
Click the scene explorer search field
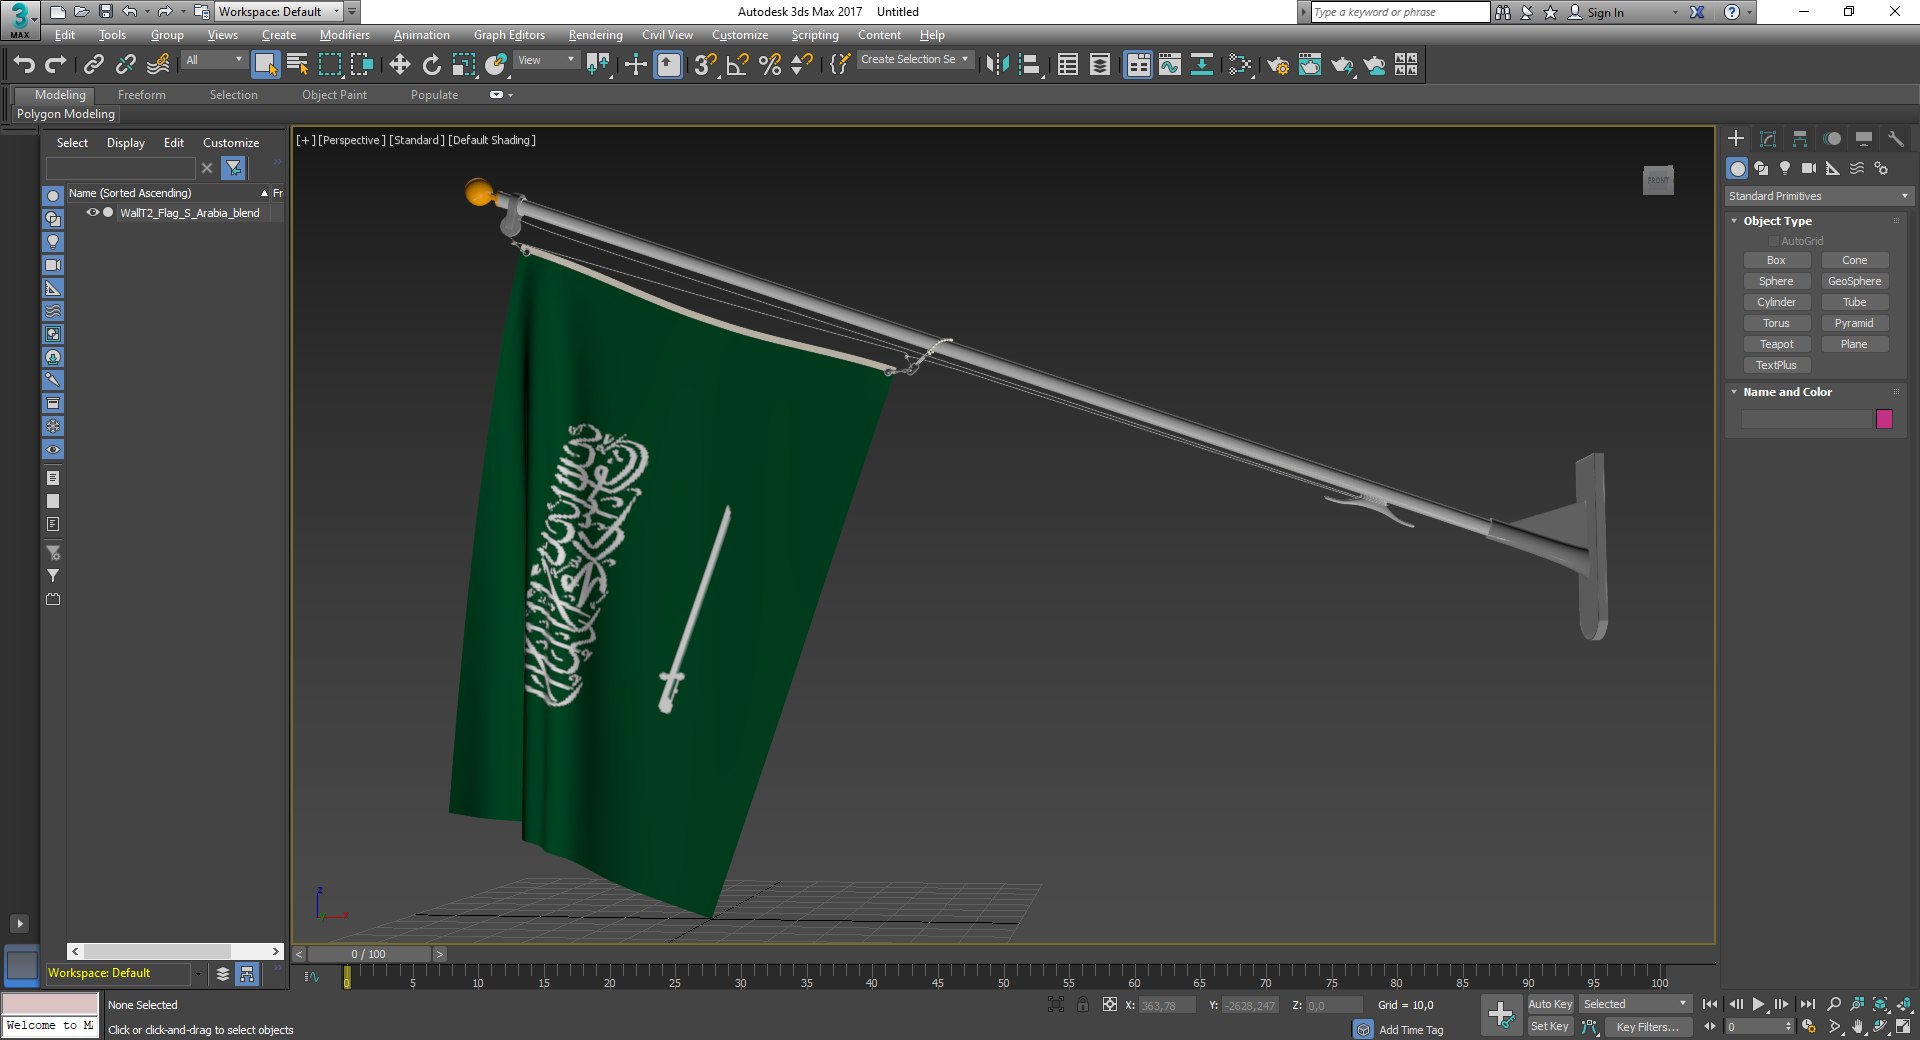point(121,168)
